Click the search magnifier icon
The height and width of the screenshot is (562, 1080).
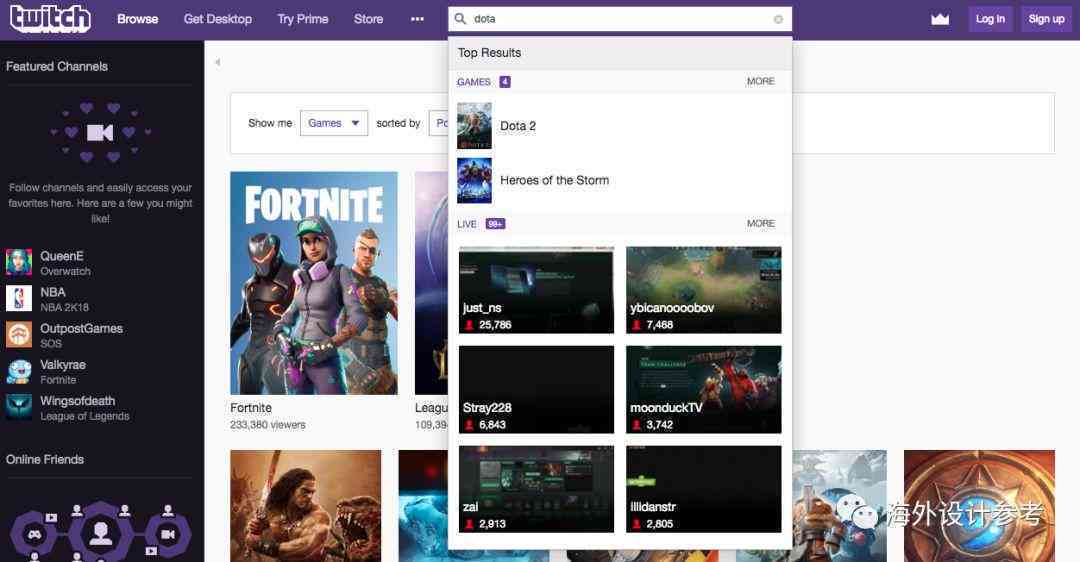pos(460,19)
